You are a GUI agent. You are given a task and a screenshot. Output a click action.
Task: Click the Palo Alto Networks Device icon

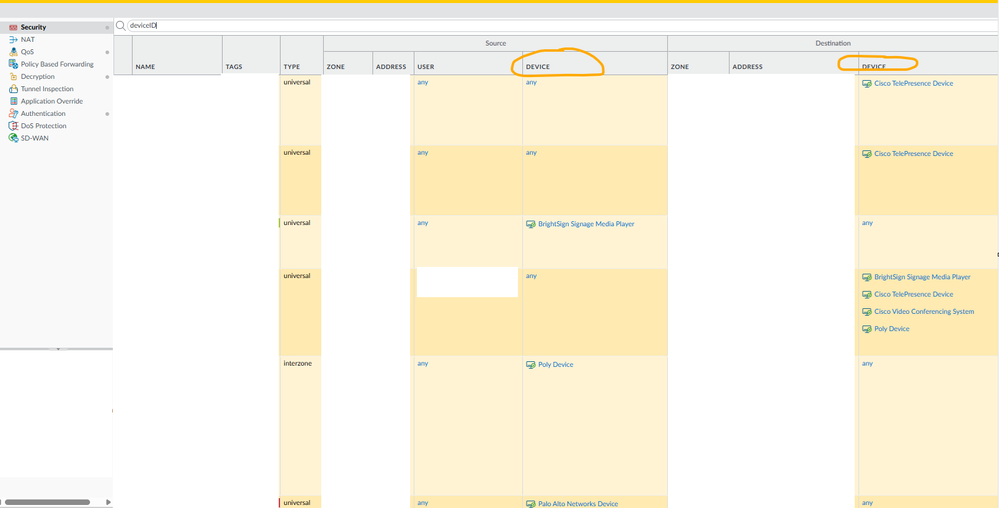[x=530, y=504]
